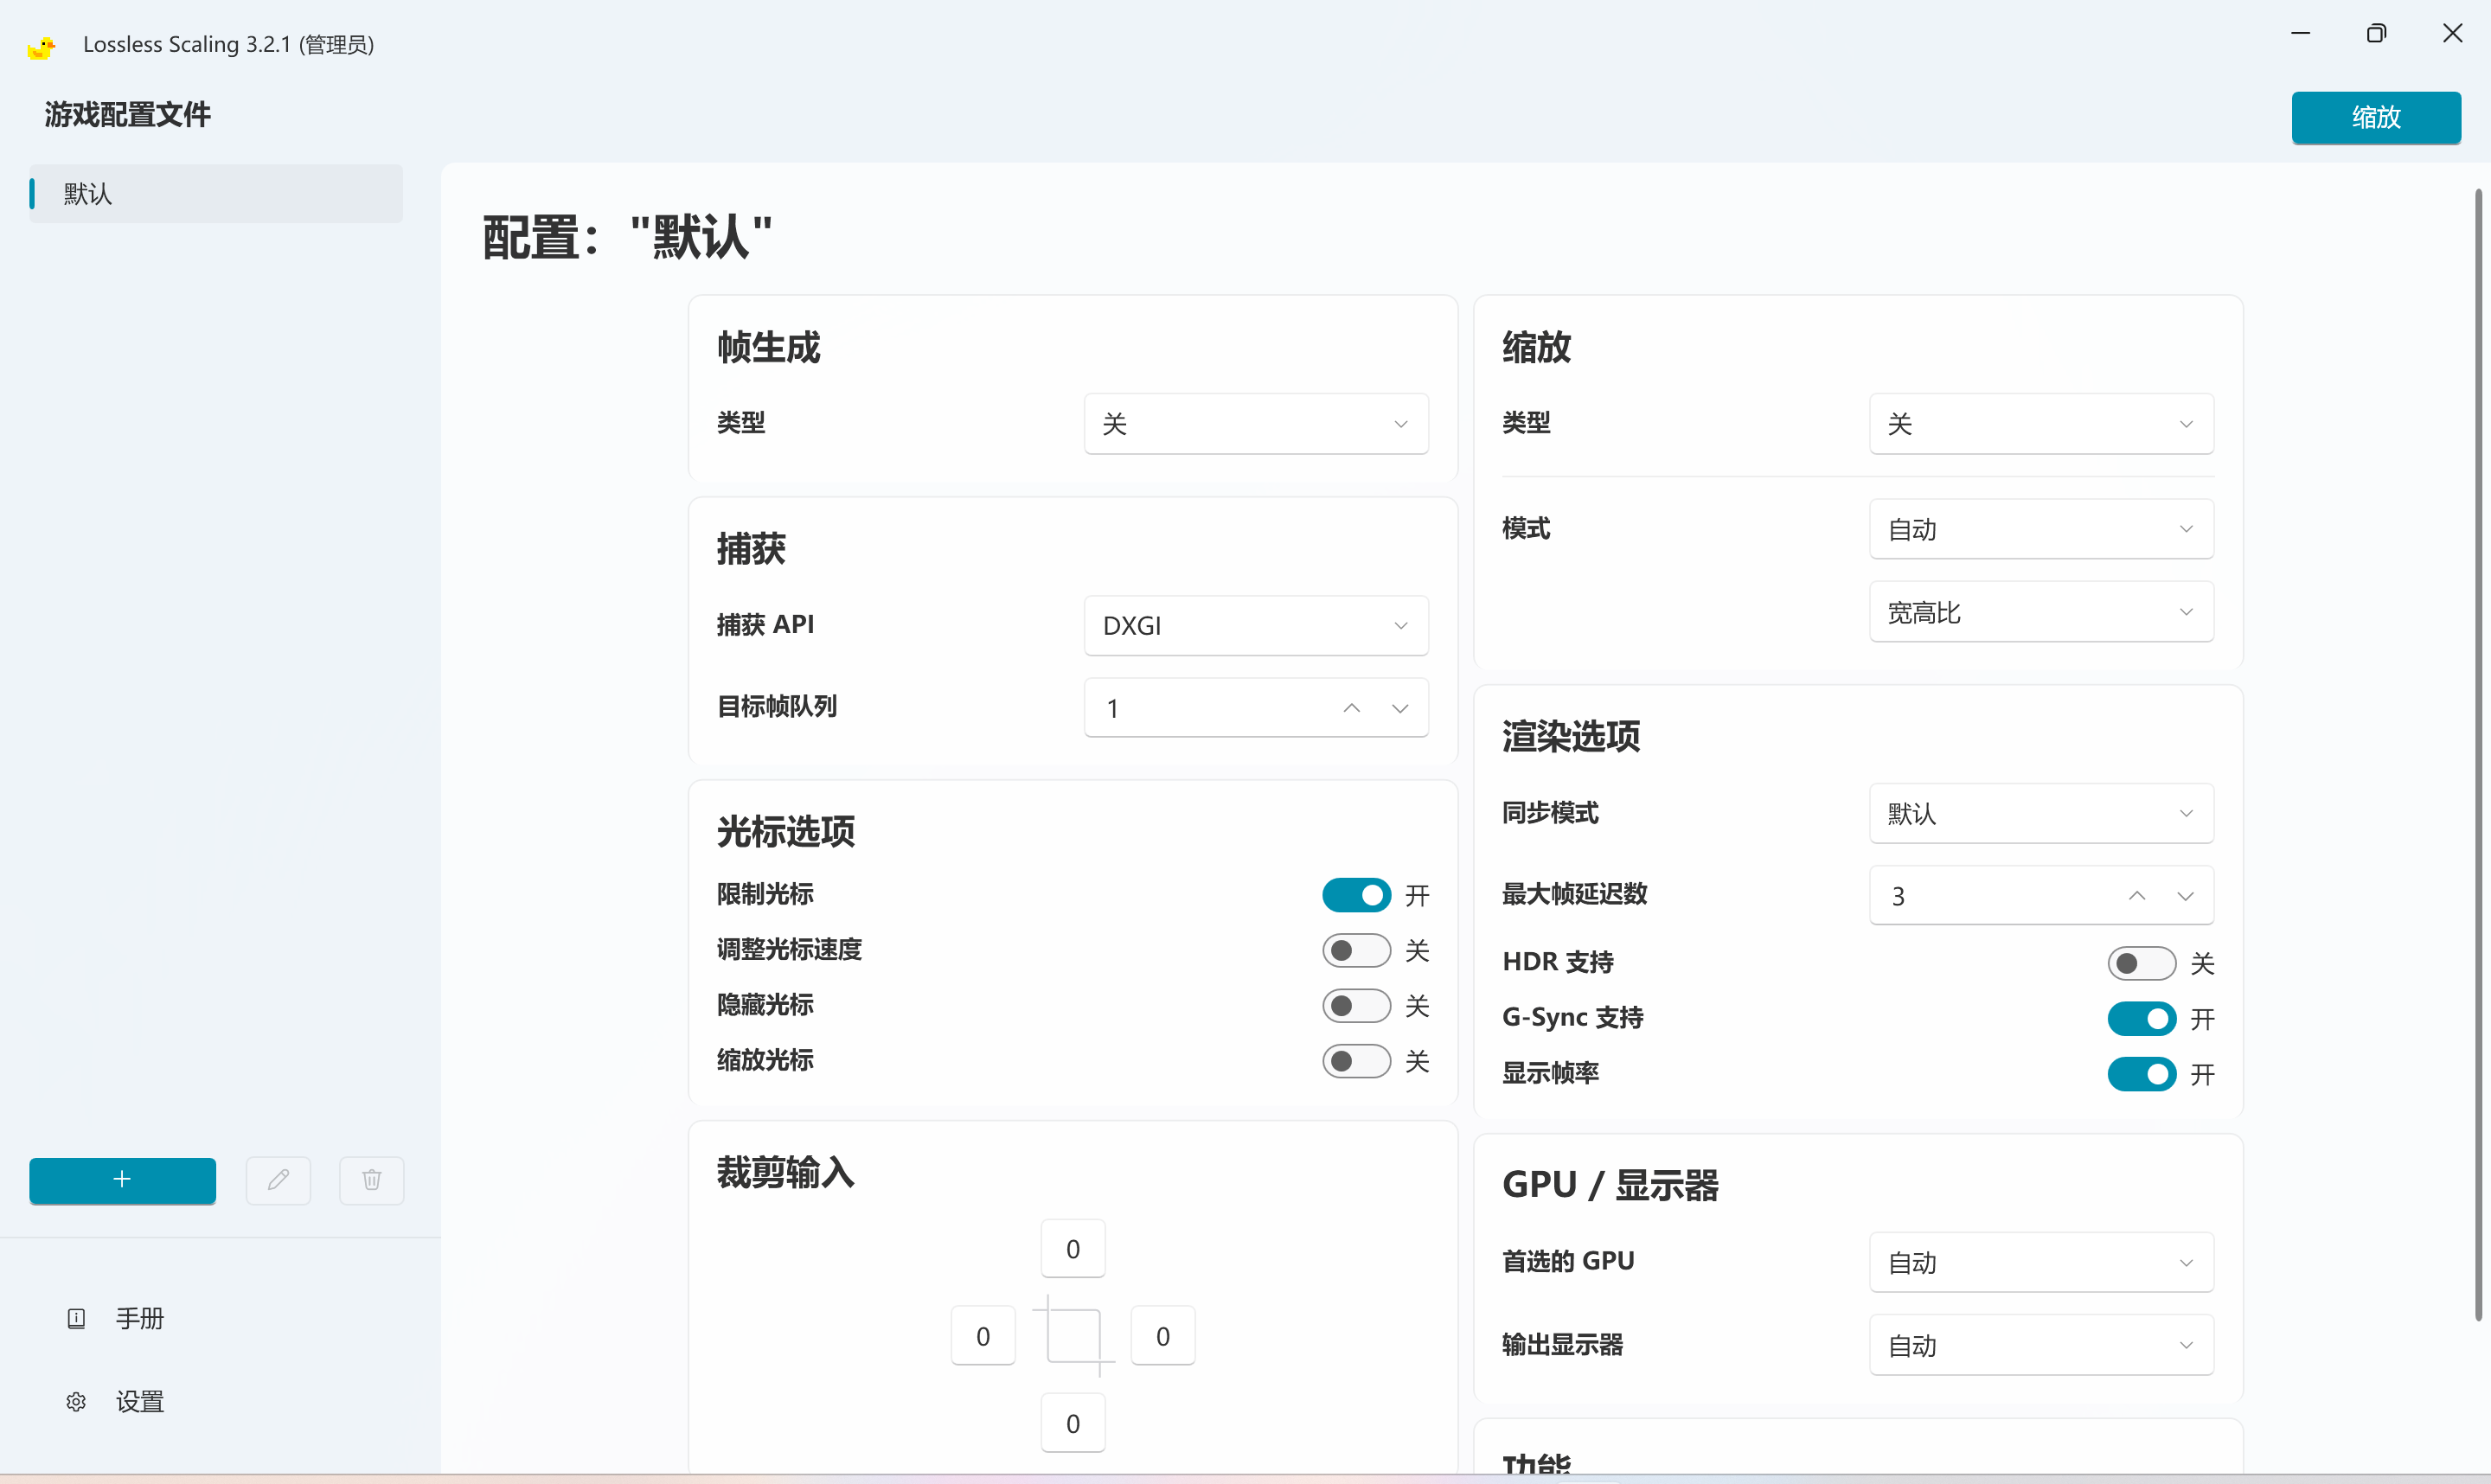The image size is (2491, 1484).
Task: Close the Lossless Scaling window
Action: point(2452,33)
